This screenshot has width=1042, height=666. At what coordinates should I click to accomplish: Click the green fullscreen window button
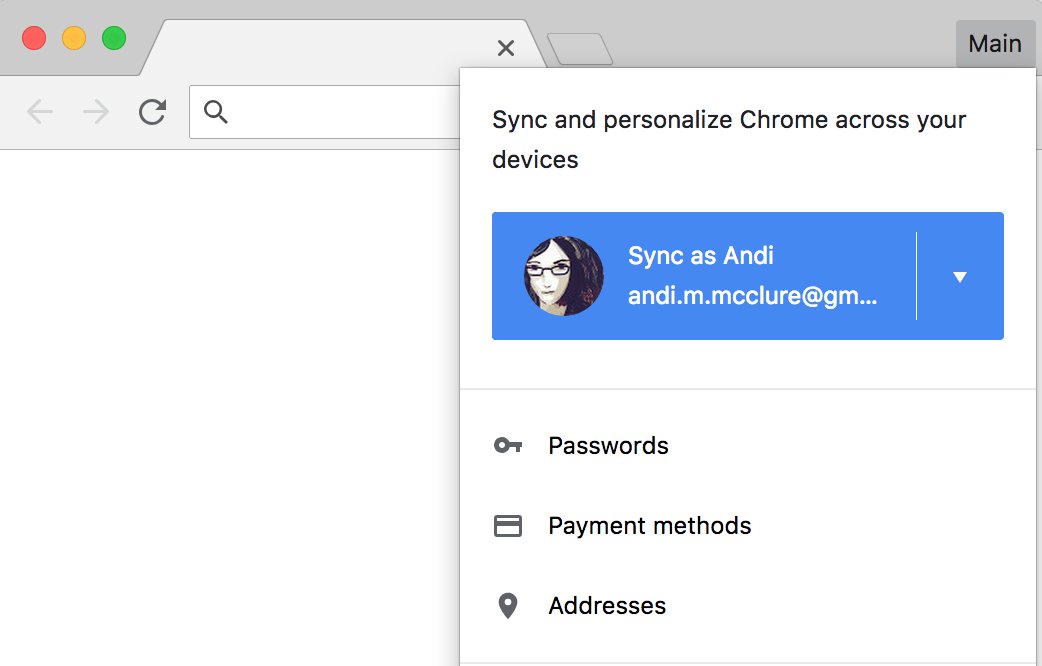click(x=114, y=38)
